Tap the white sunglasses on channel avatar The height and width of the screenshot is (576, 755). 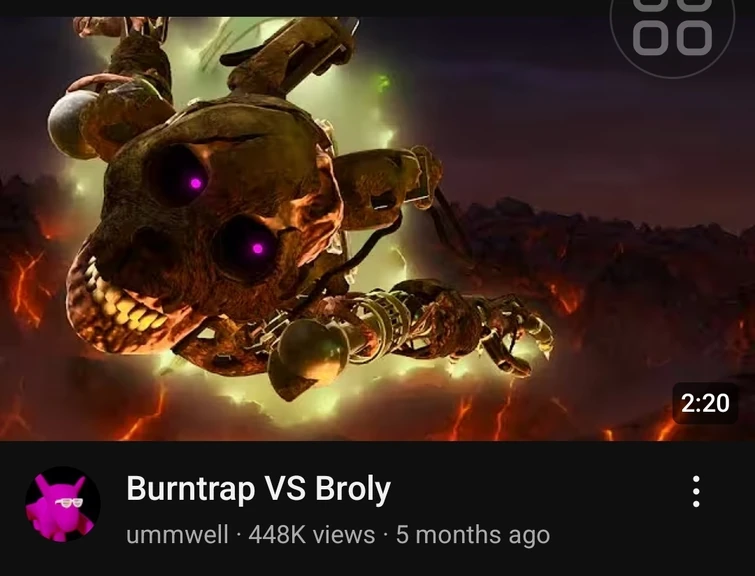[x=68, y=502]
